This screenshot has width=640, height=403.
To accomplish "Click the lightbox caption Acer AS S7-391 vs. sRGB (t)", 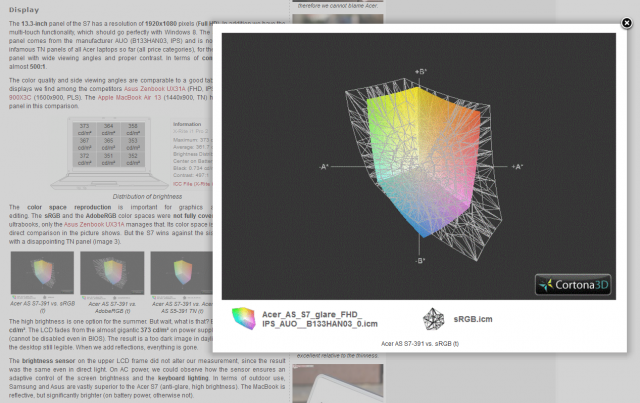I will (x=420, y=344).
